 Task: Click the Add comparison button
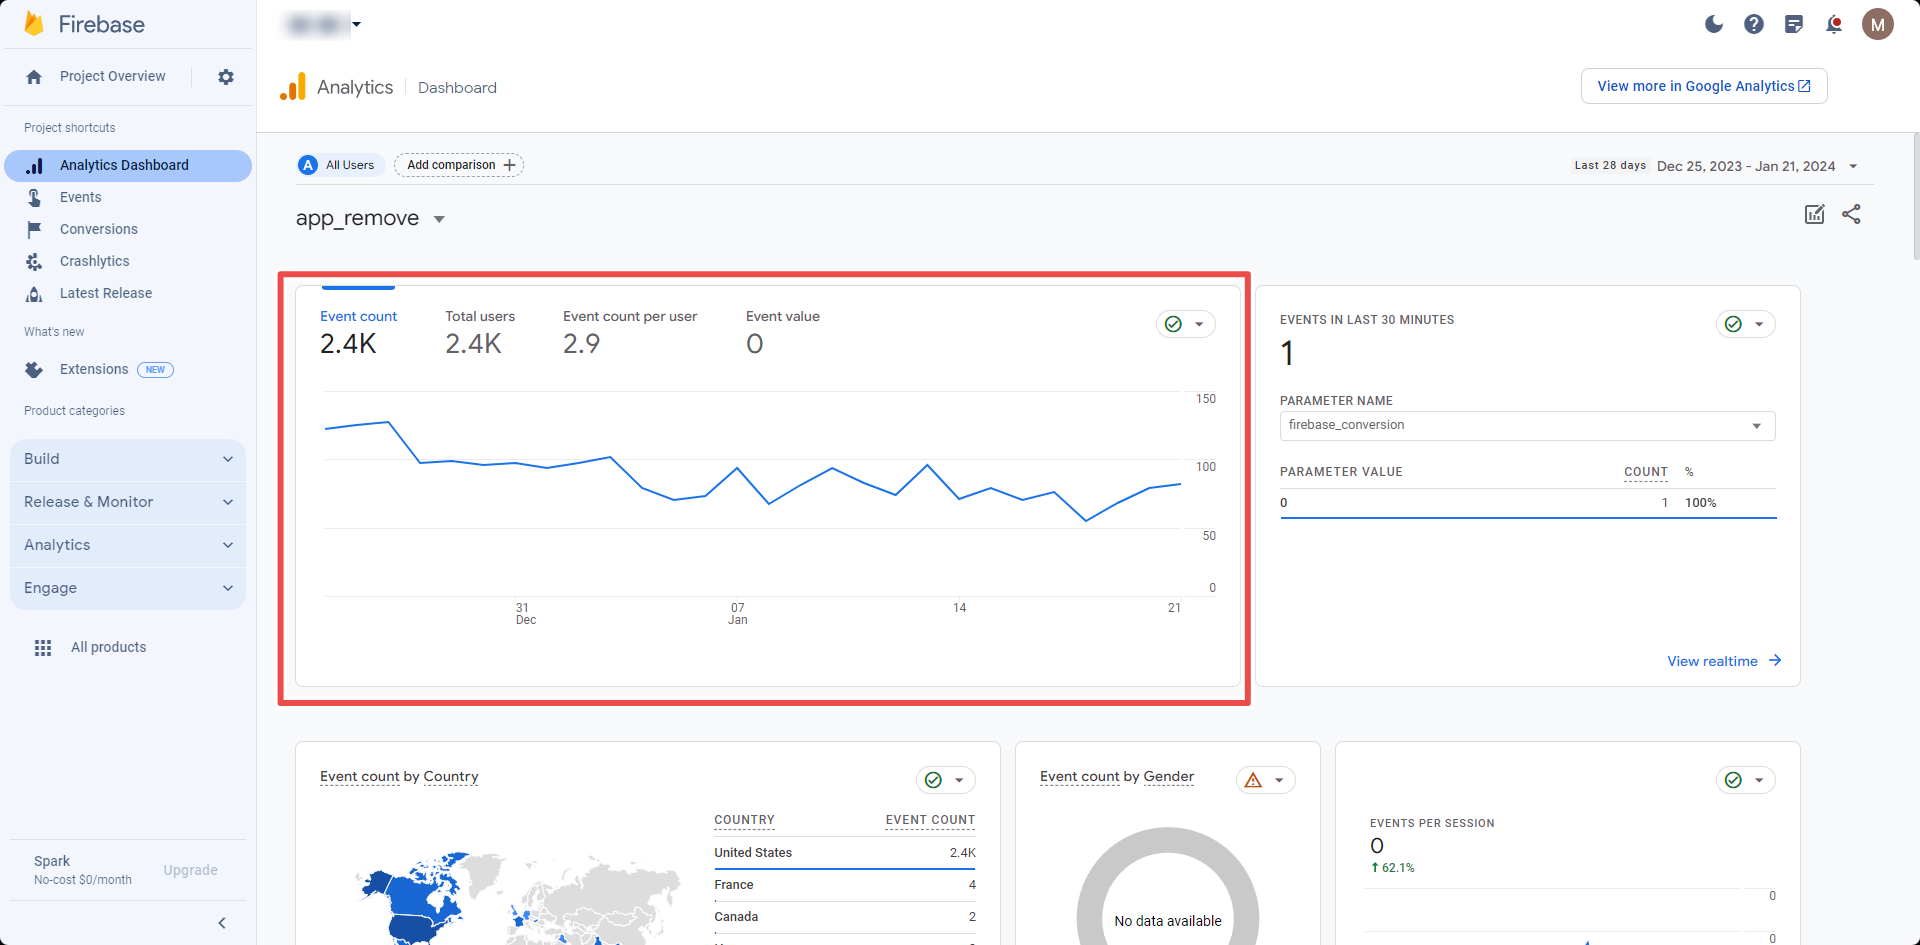tap(459, 165)
